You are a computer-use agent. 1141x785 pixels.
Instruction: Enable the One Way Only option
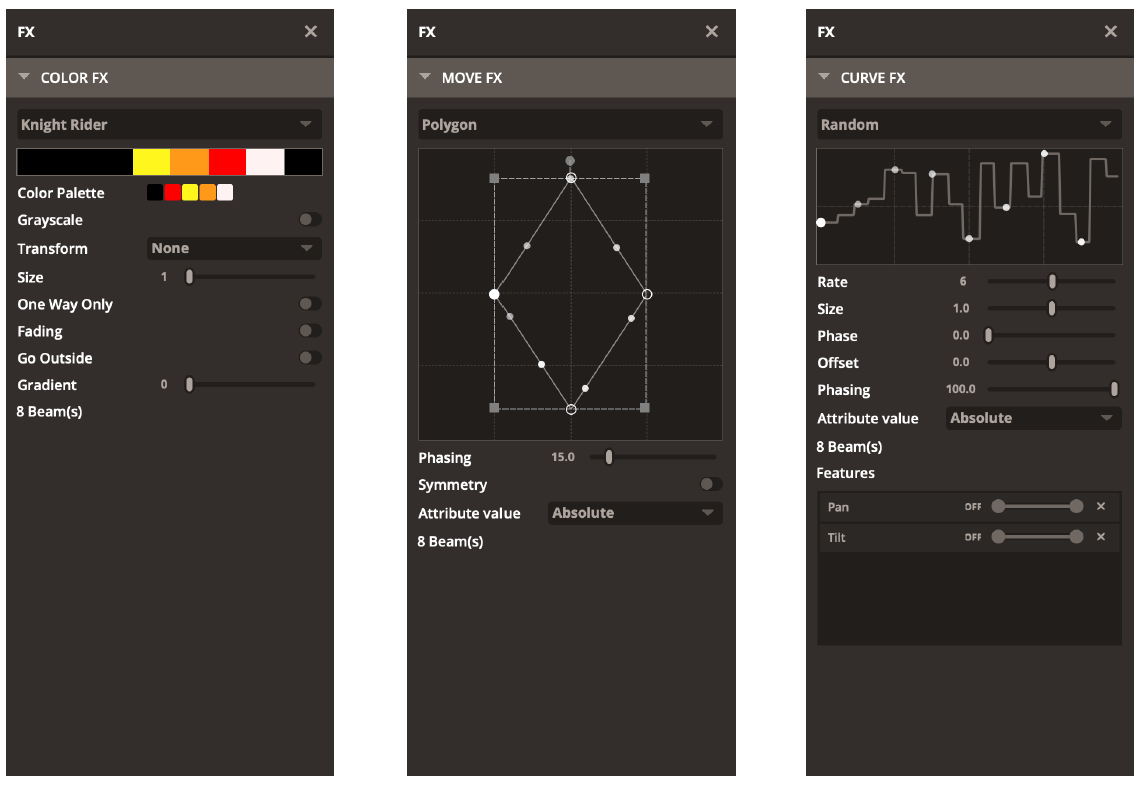click(310, 304)
